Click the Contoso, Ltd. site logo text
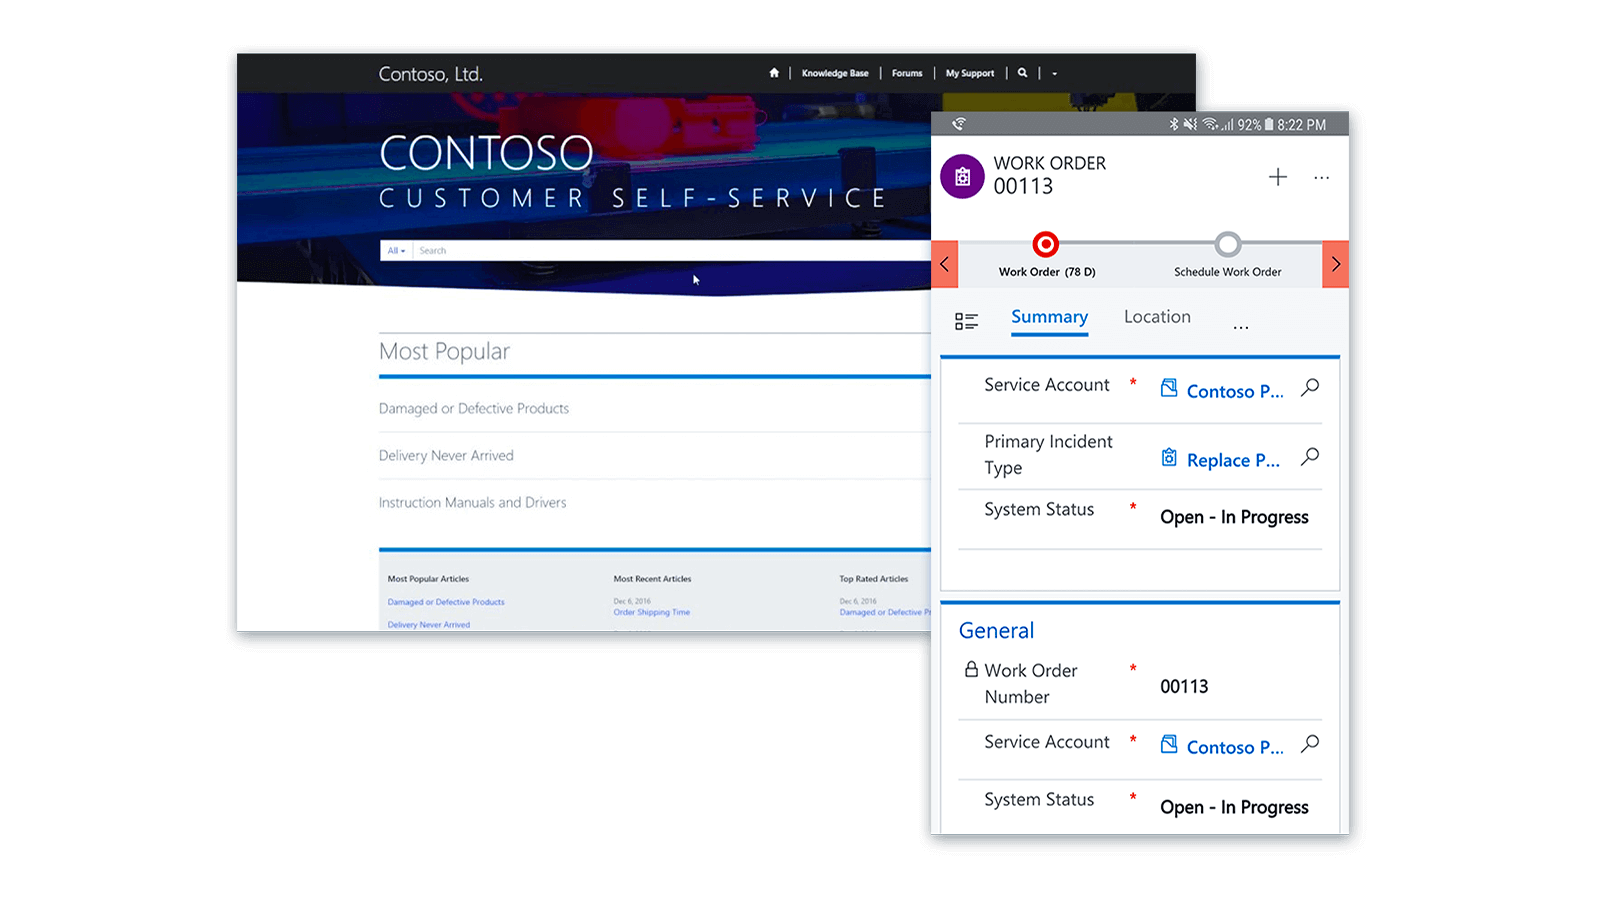 coord(431,74)
